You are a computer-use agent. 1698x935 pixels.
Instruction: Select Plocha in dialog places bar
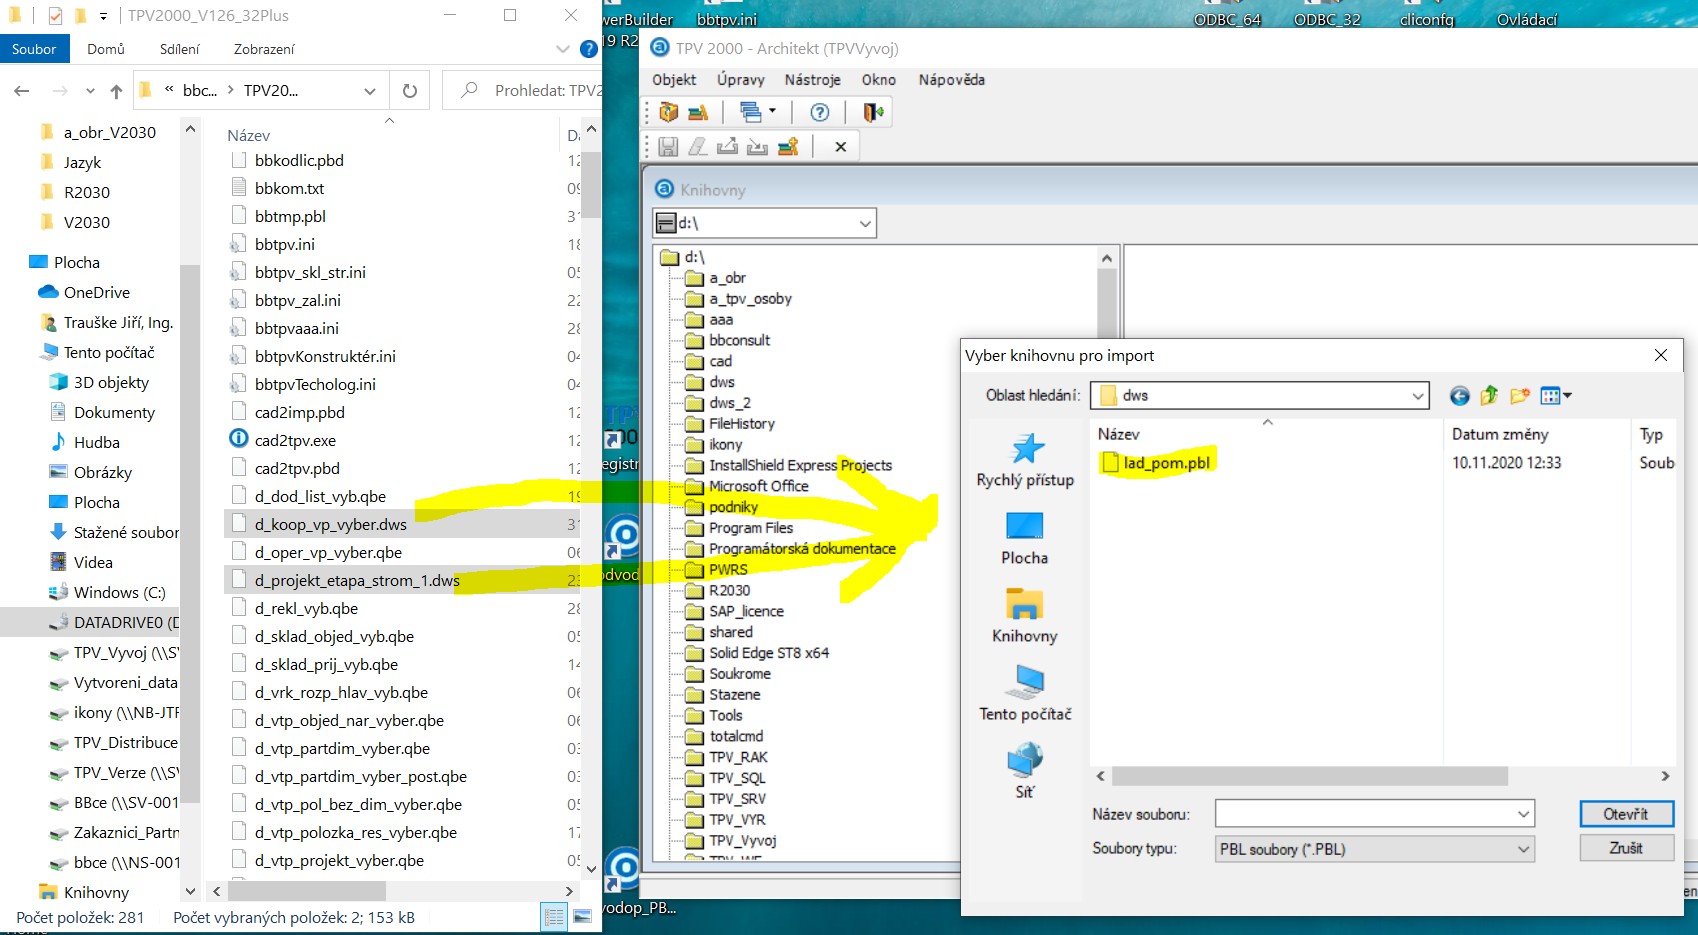pyautogui.click(x=1025, y=538)
